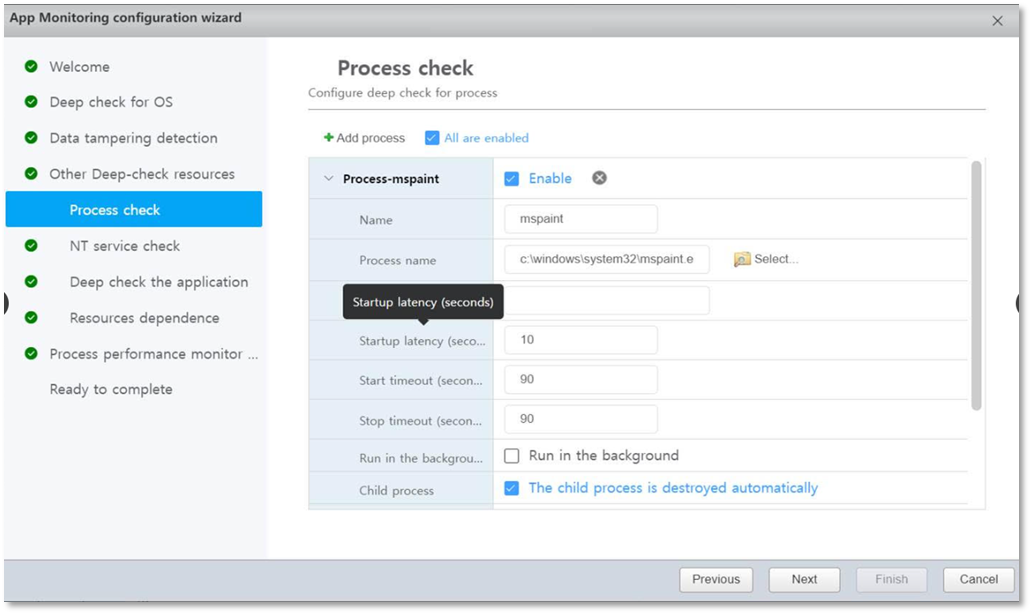Image resolution: width=1032 pixels, height=615 pixels.
Task: Collapse the Process-mspaint section chevron
Action: (x=328, y=179)
